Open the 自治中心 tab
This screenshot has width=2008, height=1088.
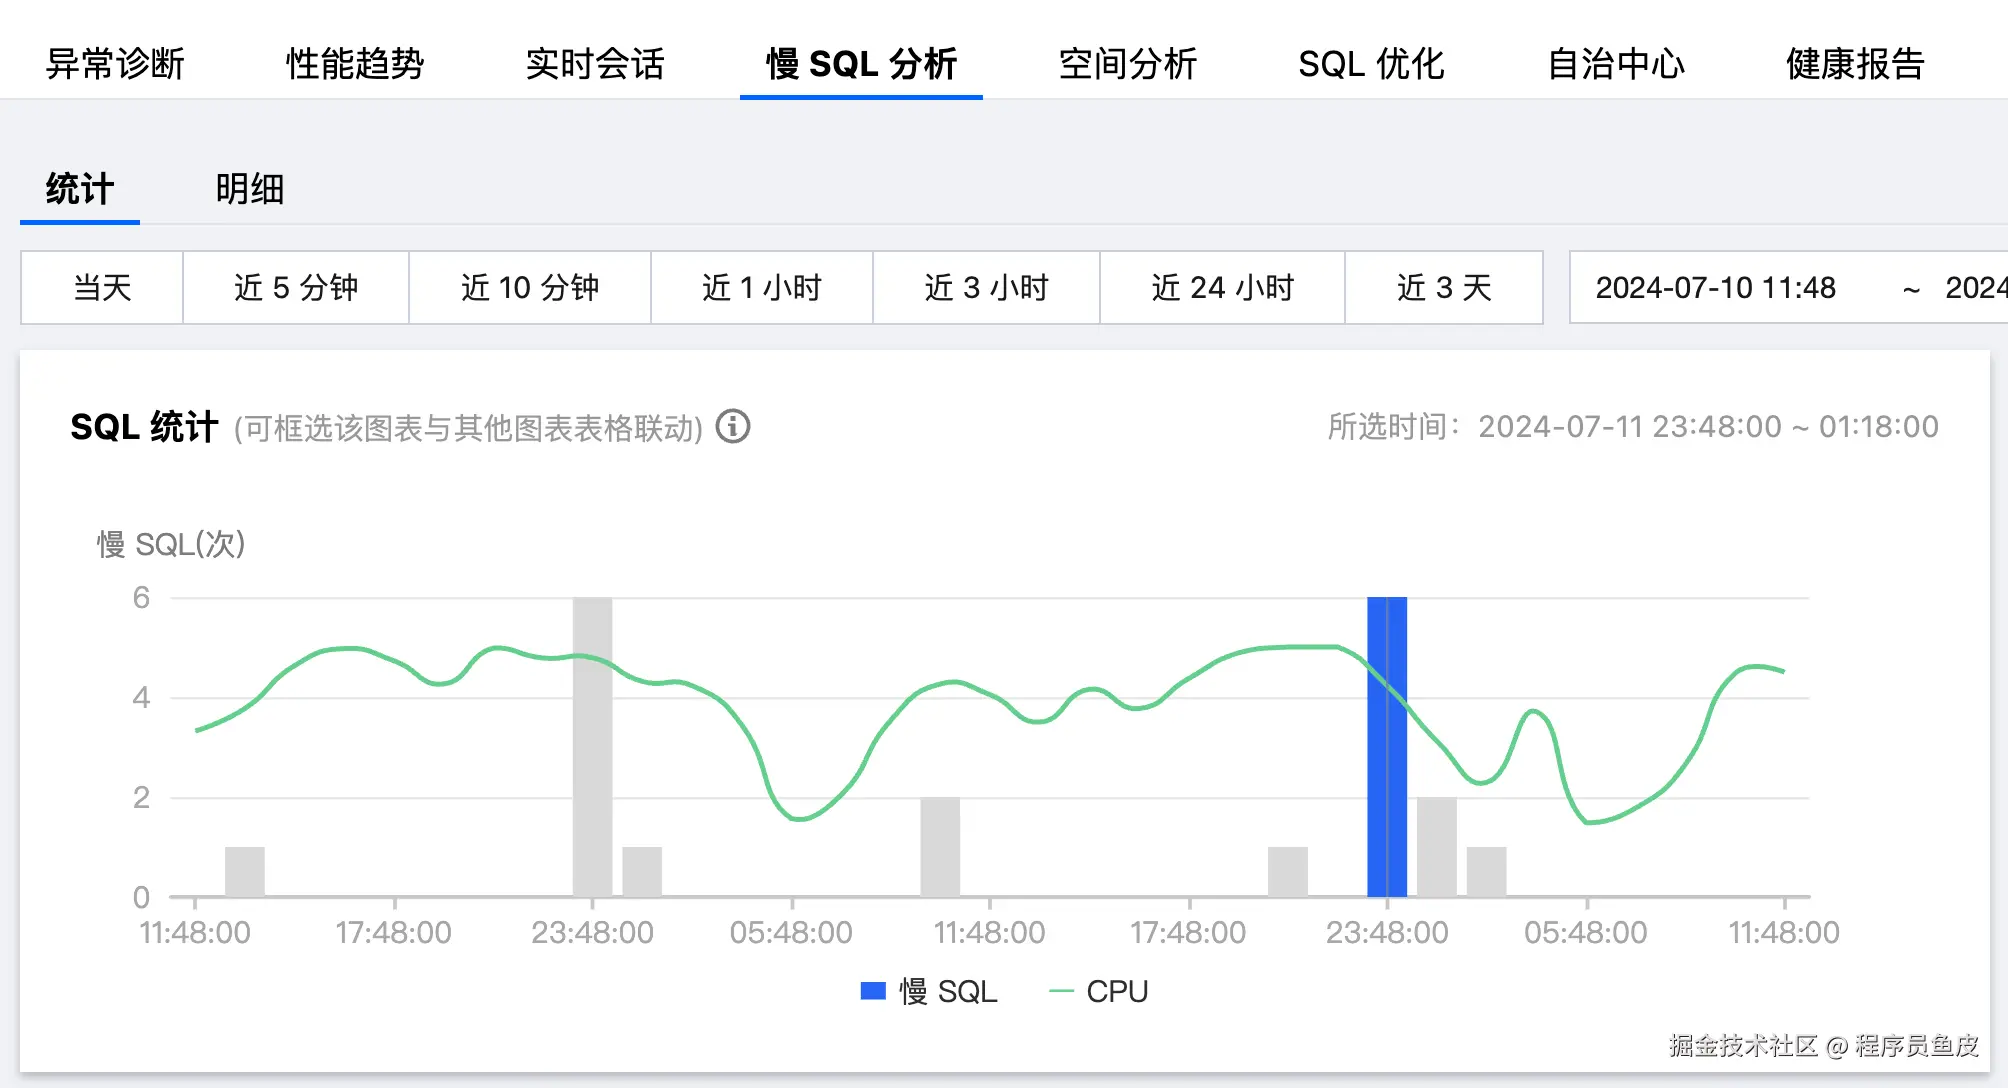point(1615,63)
